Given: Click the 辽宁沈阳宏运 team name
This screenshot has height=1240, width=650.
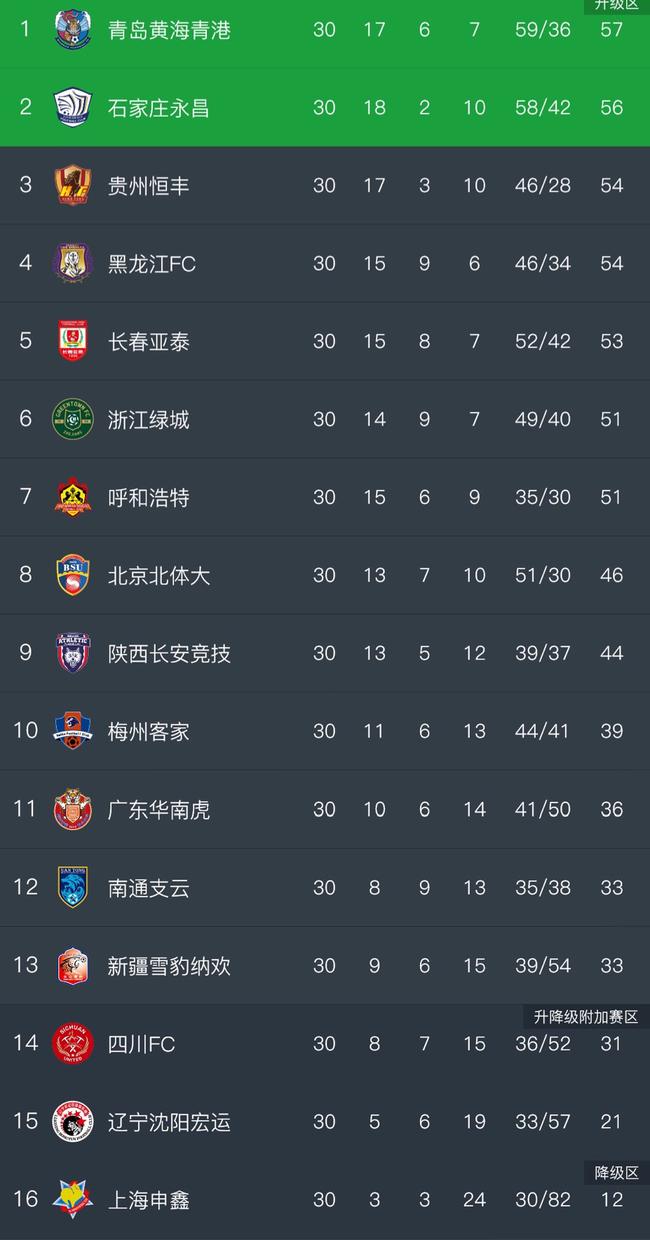Looking at the screenshot, I should pos(169,1122).
